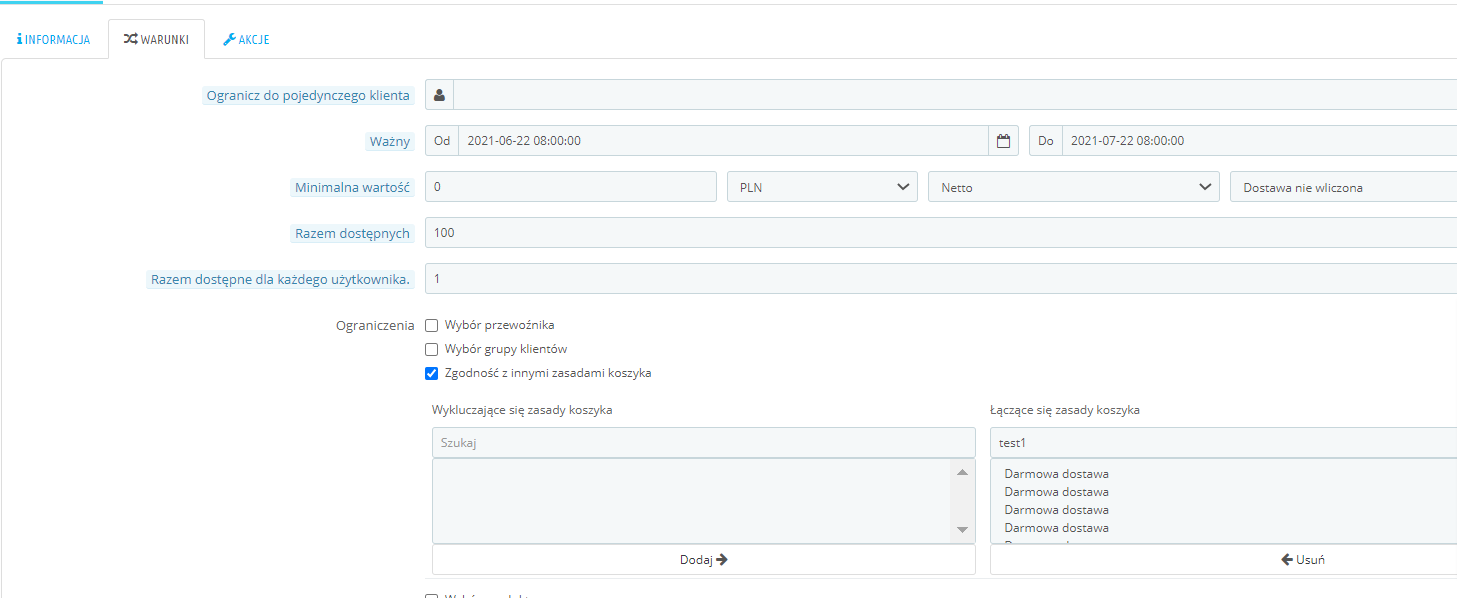Open the Netto tax dropdown
The image size is (1457, 598).
click(x=1074, y=187)
